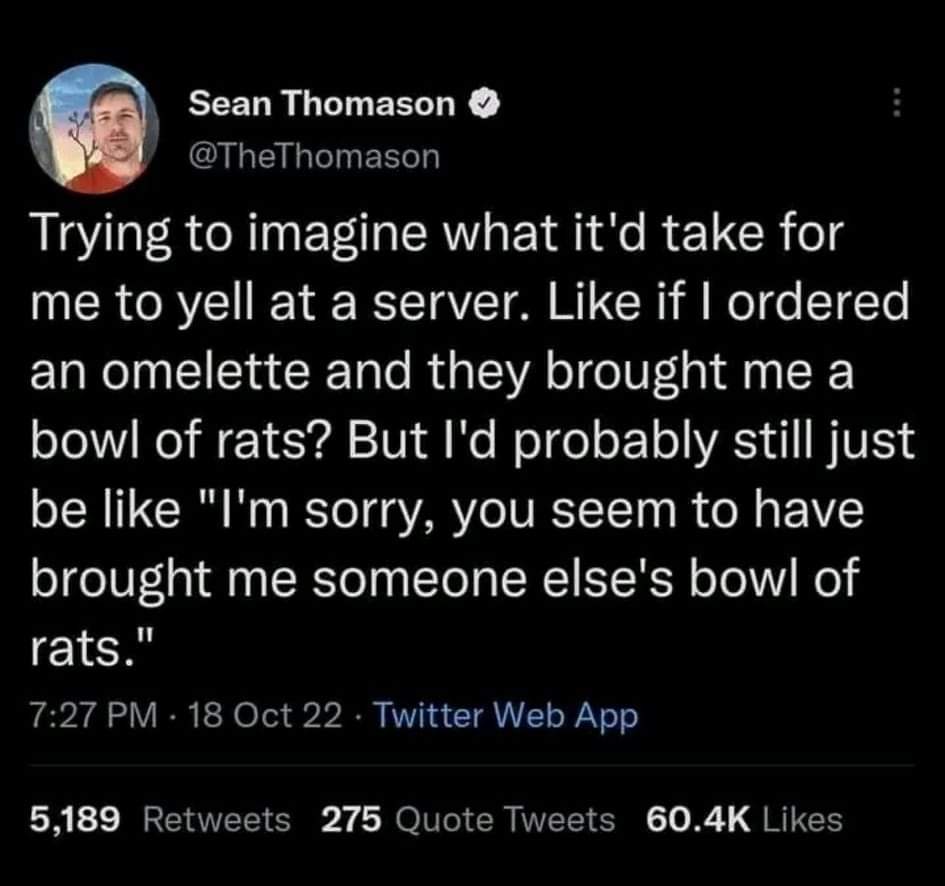Click the 5,189 retweet count number

pos(76,820)
